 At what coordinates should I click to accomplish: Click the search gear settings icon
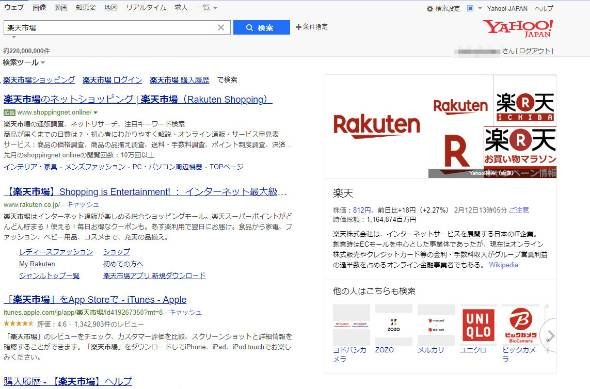click(430, 8)
